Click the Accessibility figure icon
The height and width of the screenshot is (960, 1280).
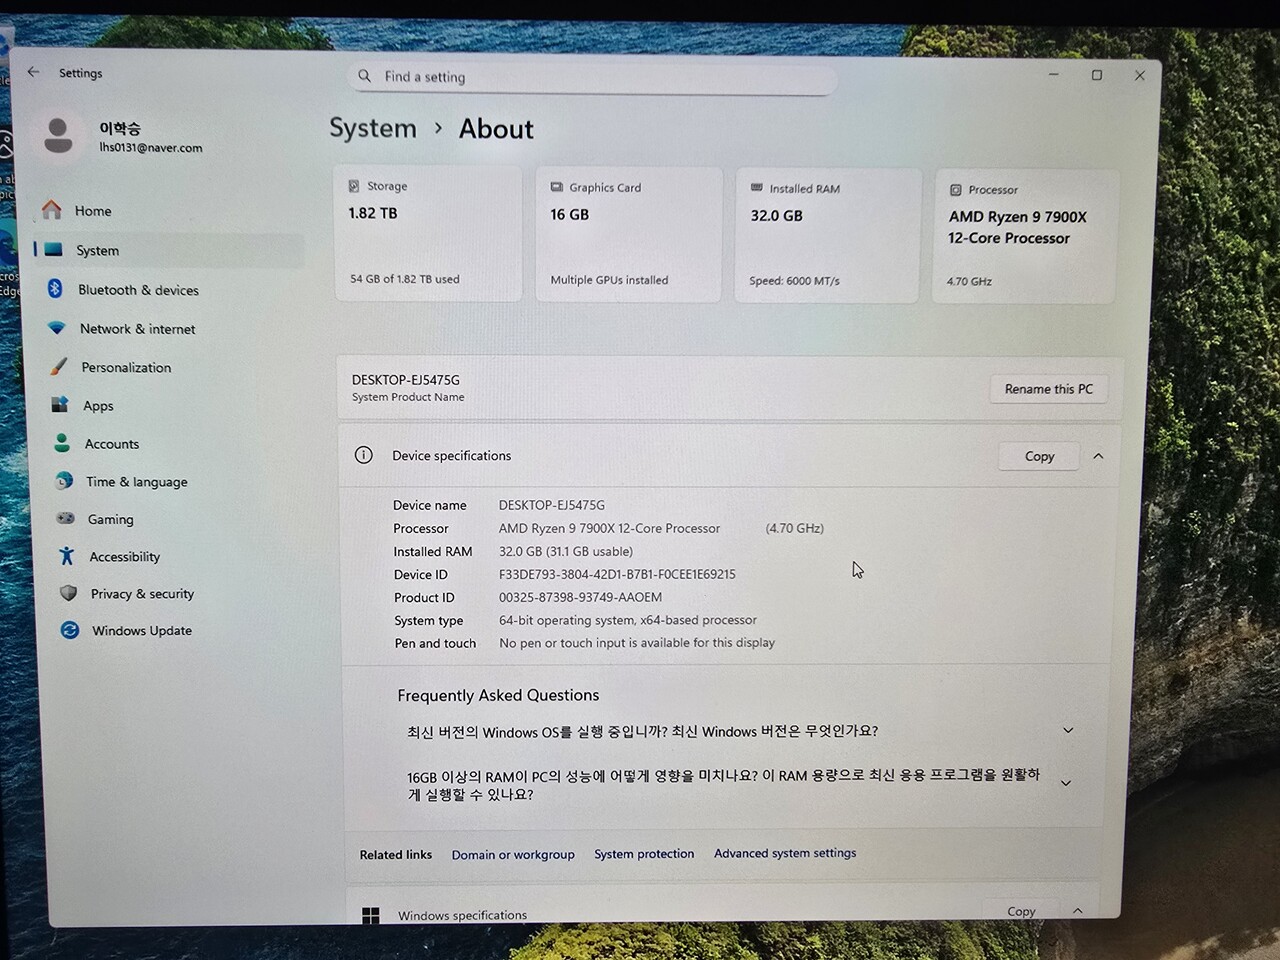click(67, 556)
